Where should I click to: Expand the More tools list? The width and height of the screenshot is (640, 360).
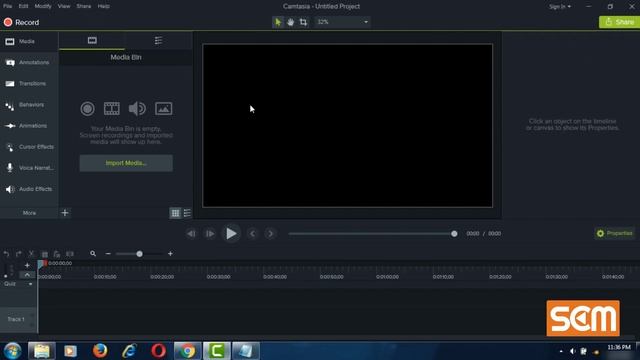pos(29,213)
